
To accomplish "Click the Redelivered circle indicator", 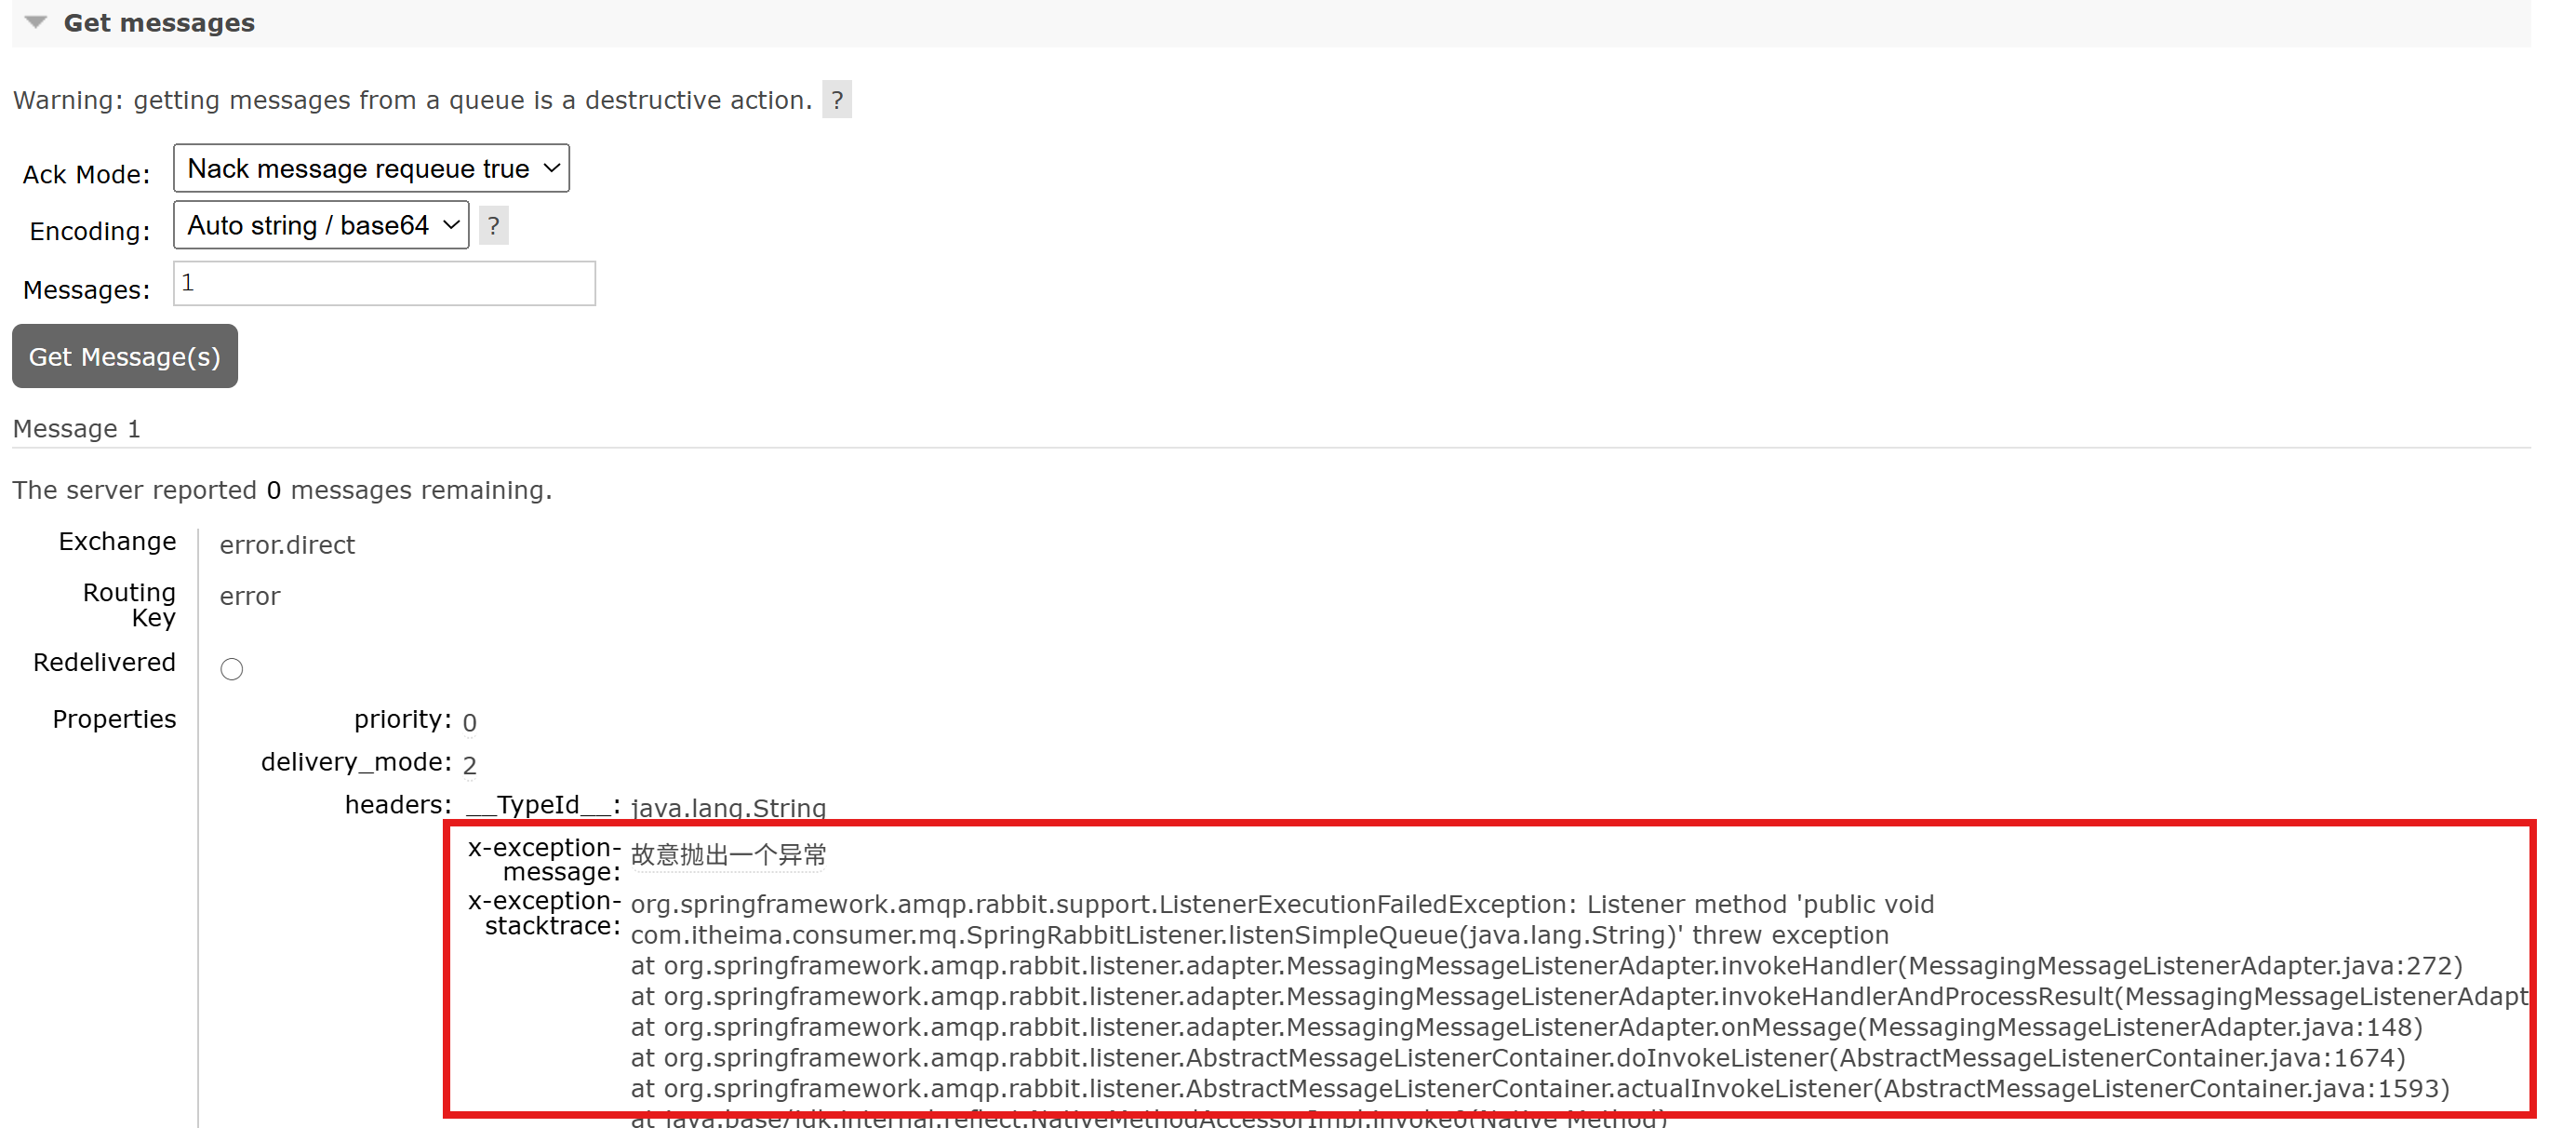I will click(x=232, y=669).
